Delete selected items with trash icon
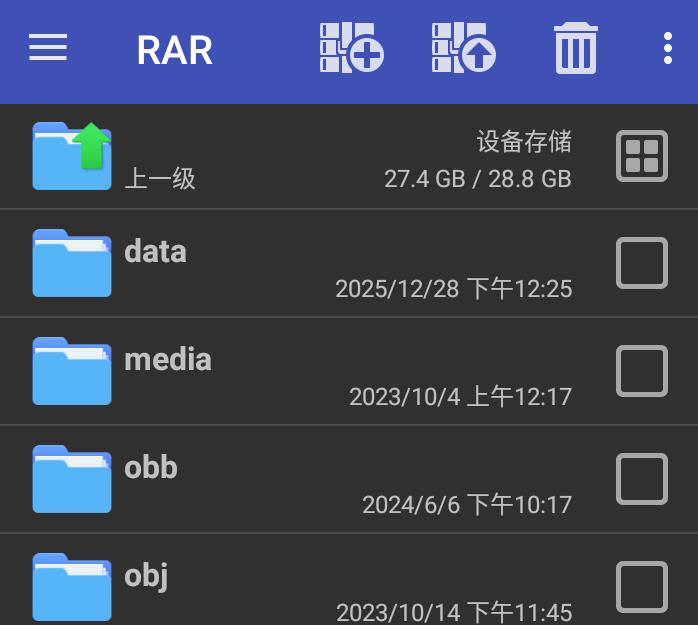The height and width of the screenshot is (625, 698). (x=576, y=49)
